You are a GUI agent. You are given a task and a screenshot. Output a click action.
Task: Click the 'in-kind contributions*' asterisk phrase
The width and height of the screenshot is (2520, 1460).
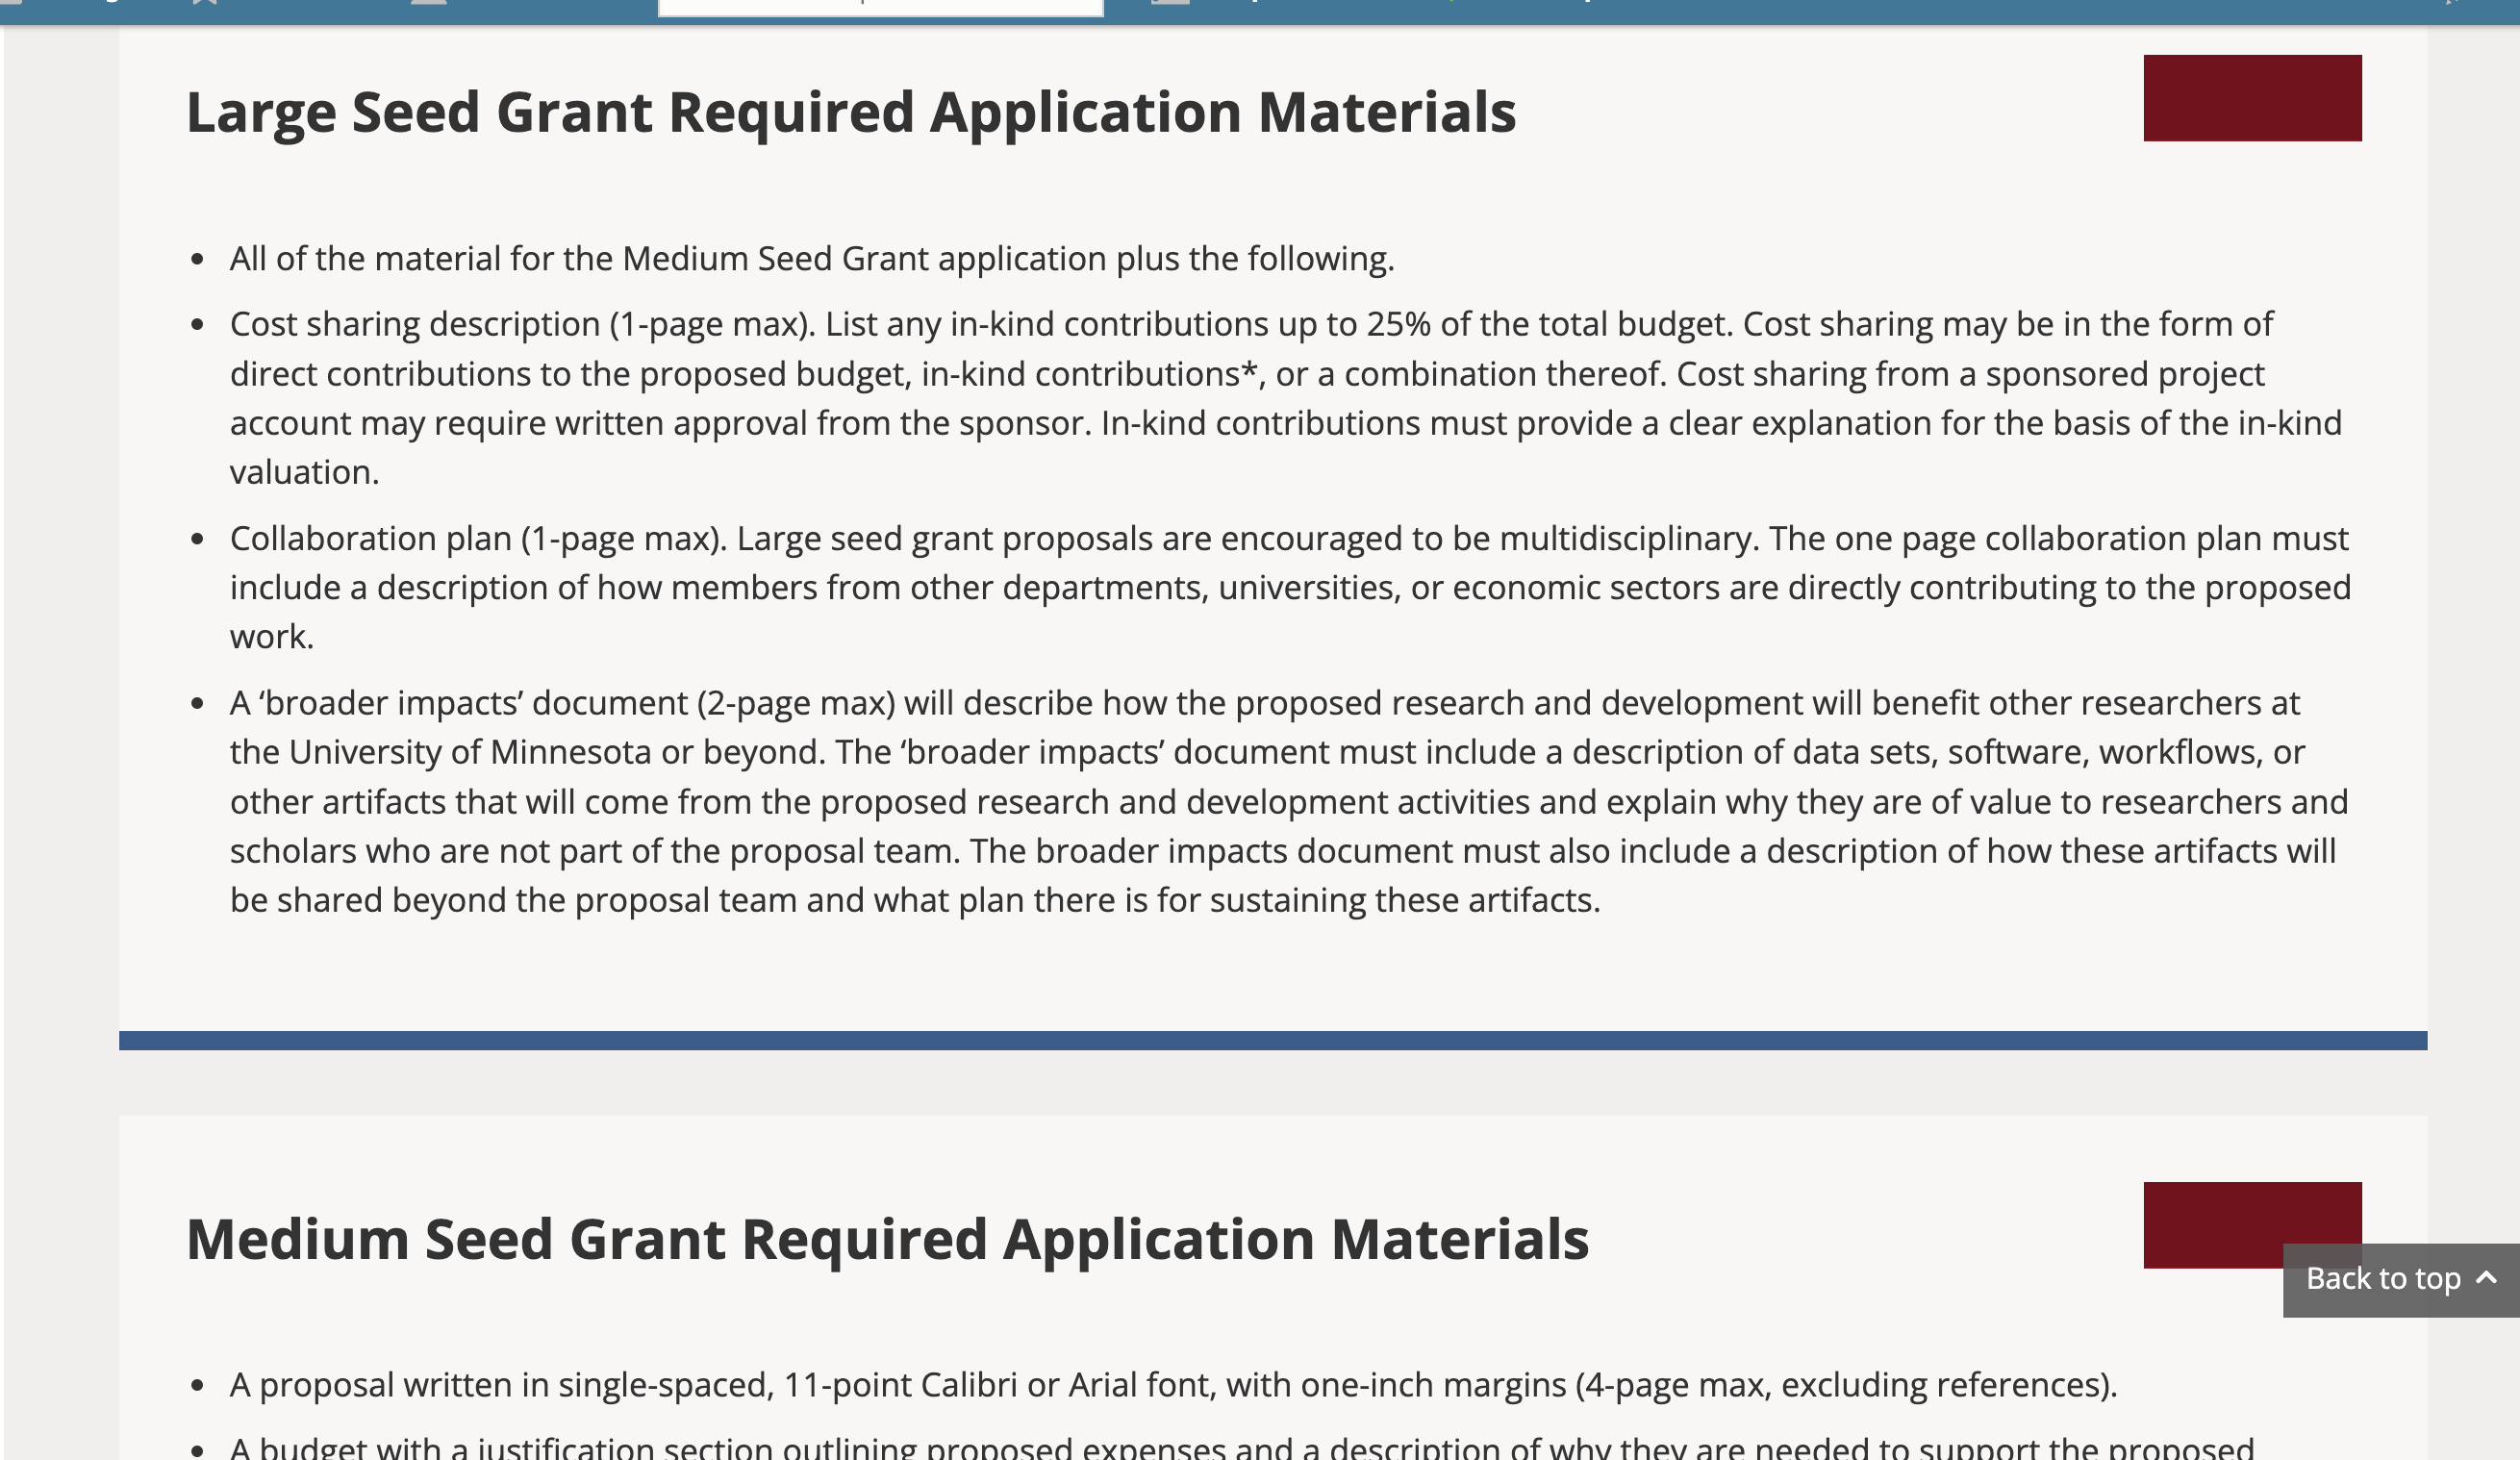click(1089, 374)
